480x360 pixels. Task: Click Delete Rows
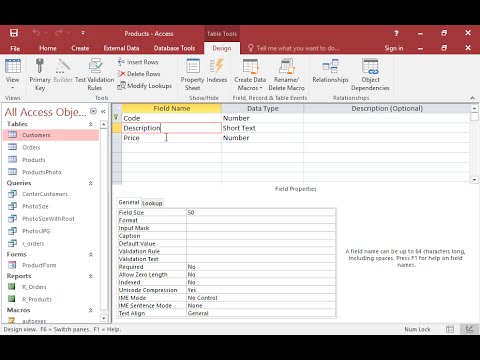pos(139,74)
